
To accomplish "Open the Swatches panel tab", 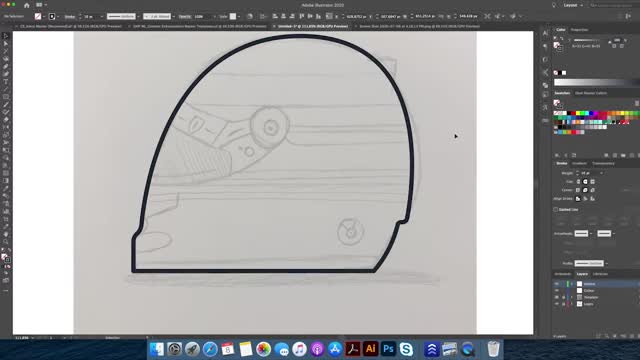I will tap(562, 93).
